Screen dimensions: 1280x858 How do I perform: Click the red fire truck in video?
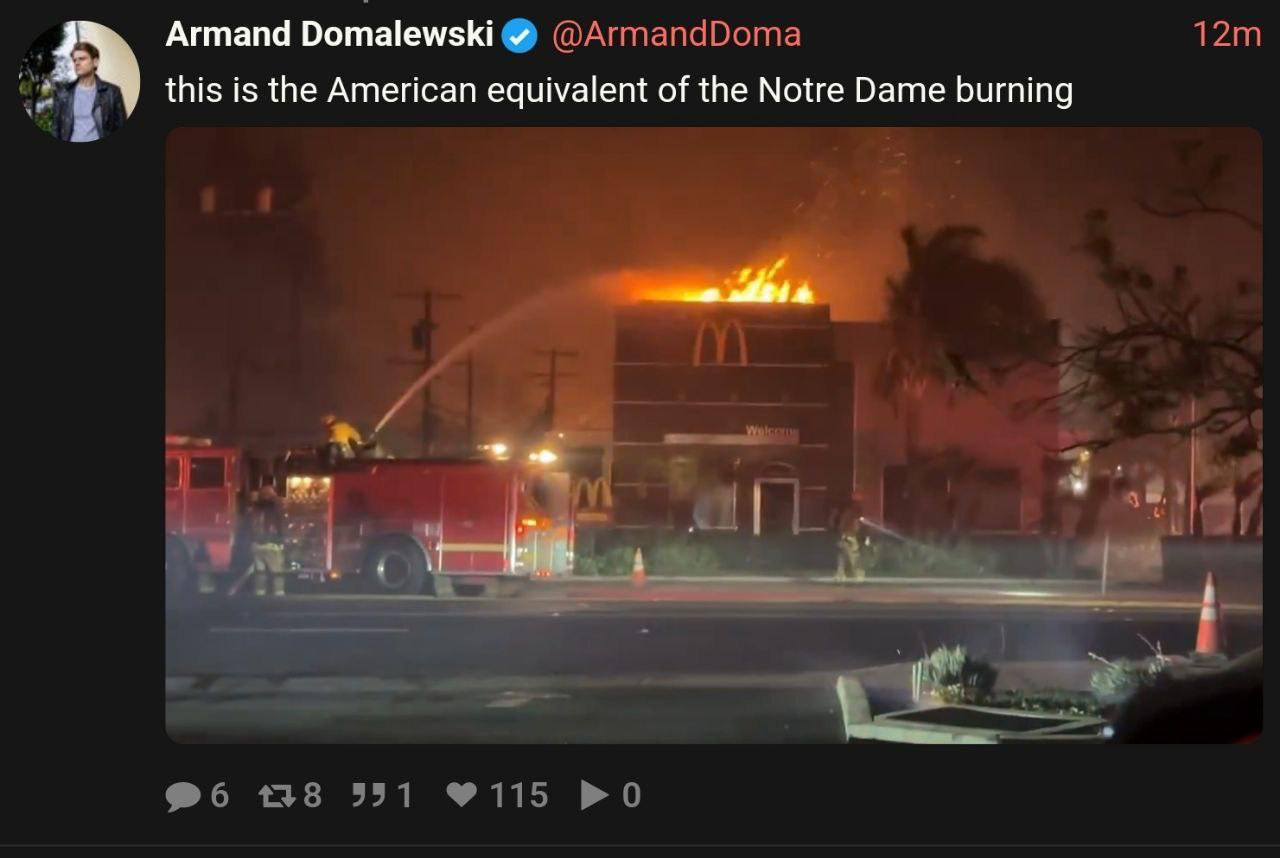pyautogui.click(x=368, y=517)
